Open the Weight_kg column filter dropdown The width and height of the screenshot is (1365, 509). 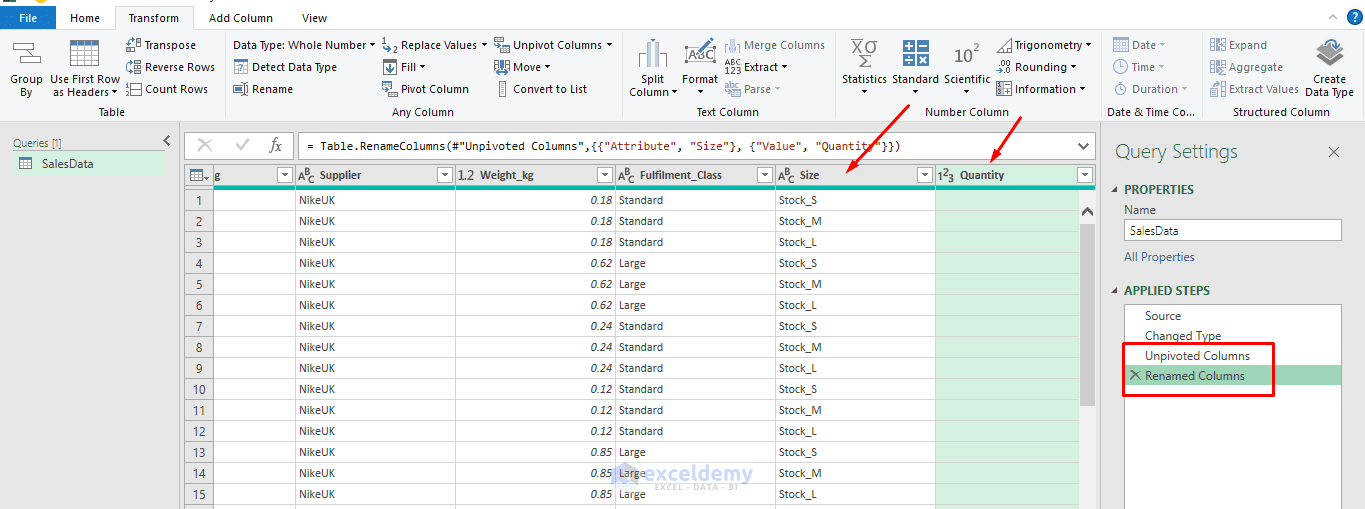pos(604,175)
